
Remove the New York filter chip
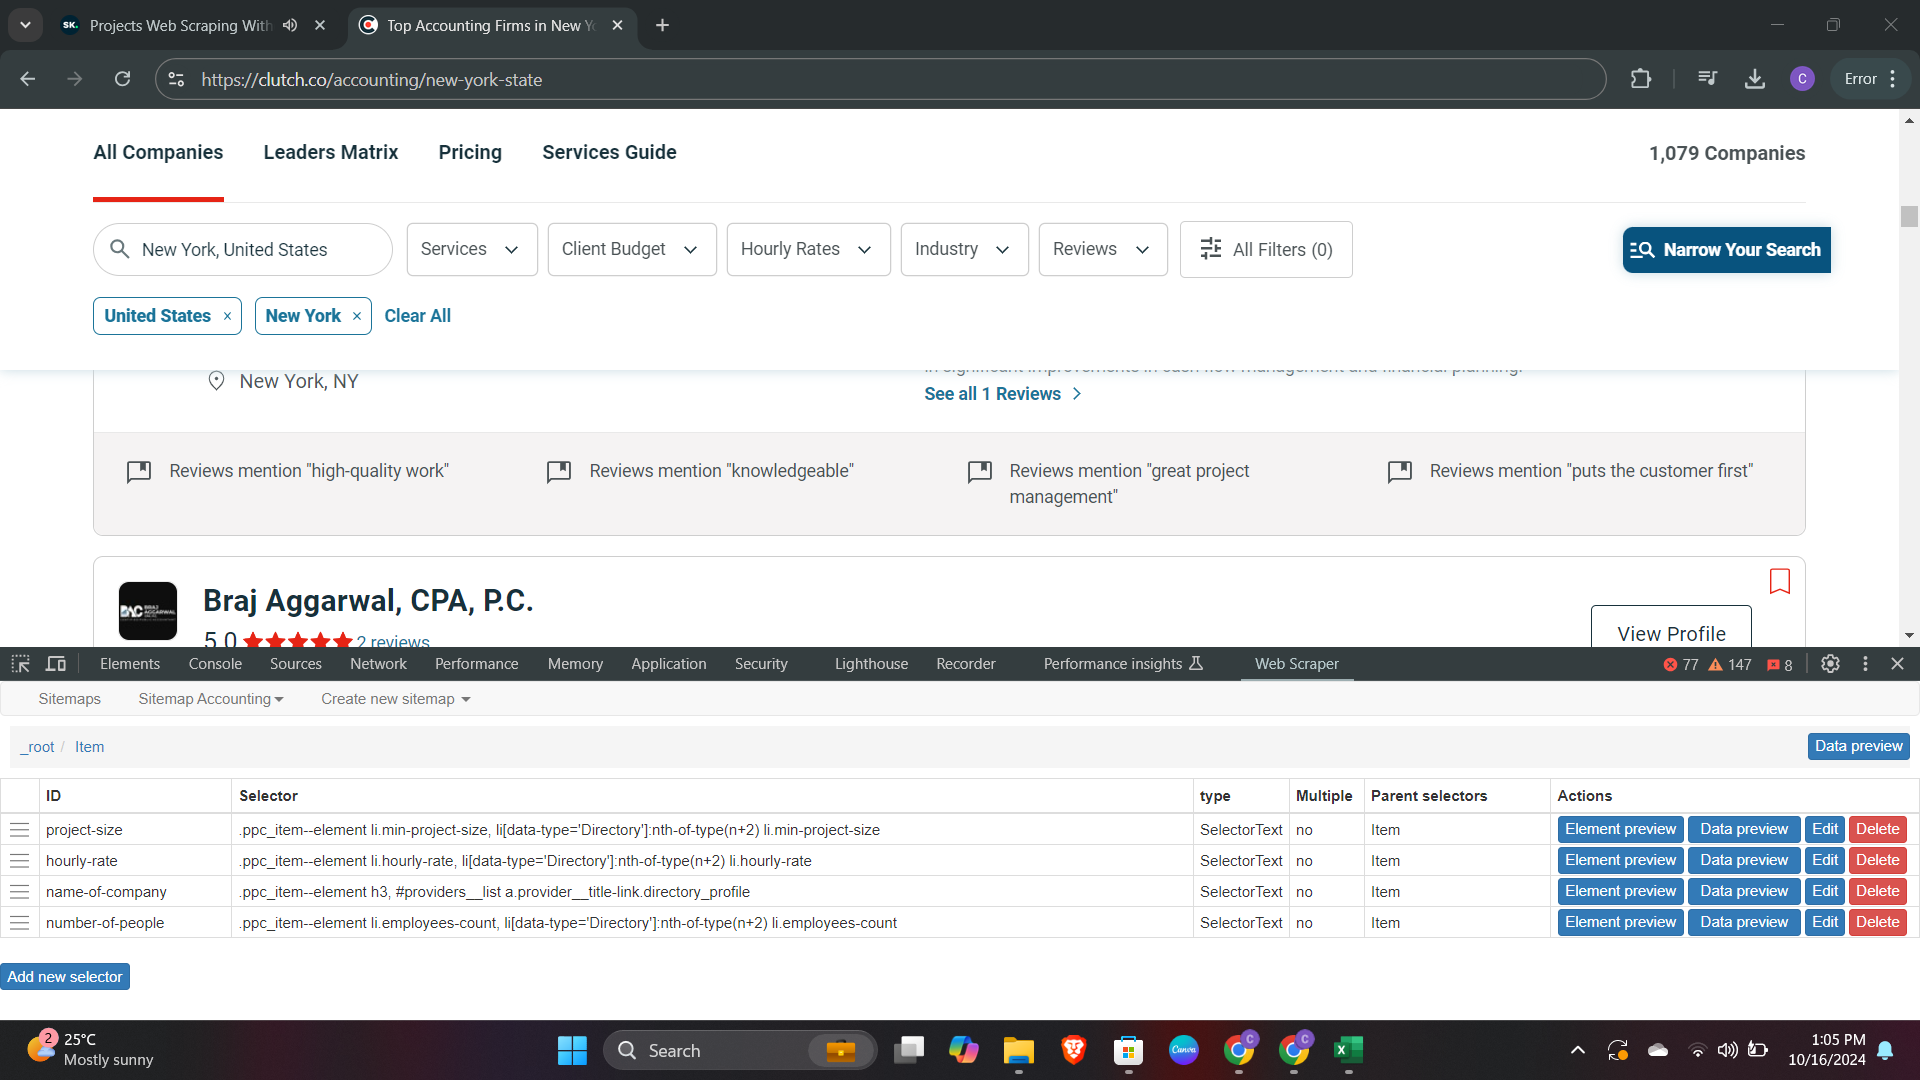coord(357,316)
